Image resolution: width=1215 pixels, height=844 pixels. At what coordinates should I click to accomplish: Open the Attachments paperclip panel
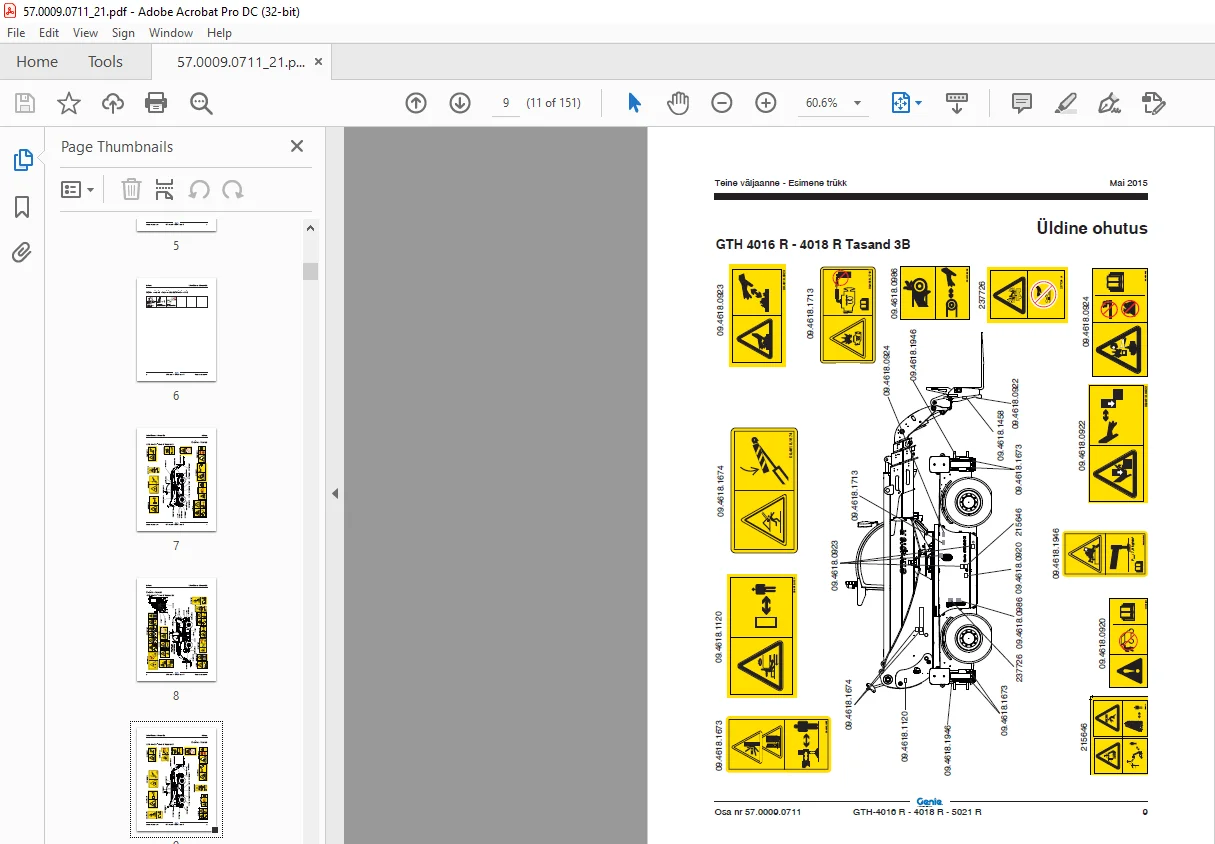[x=22, y=252]
